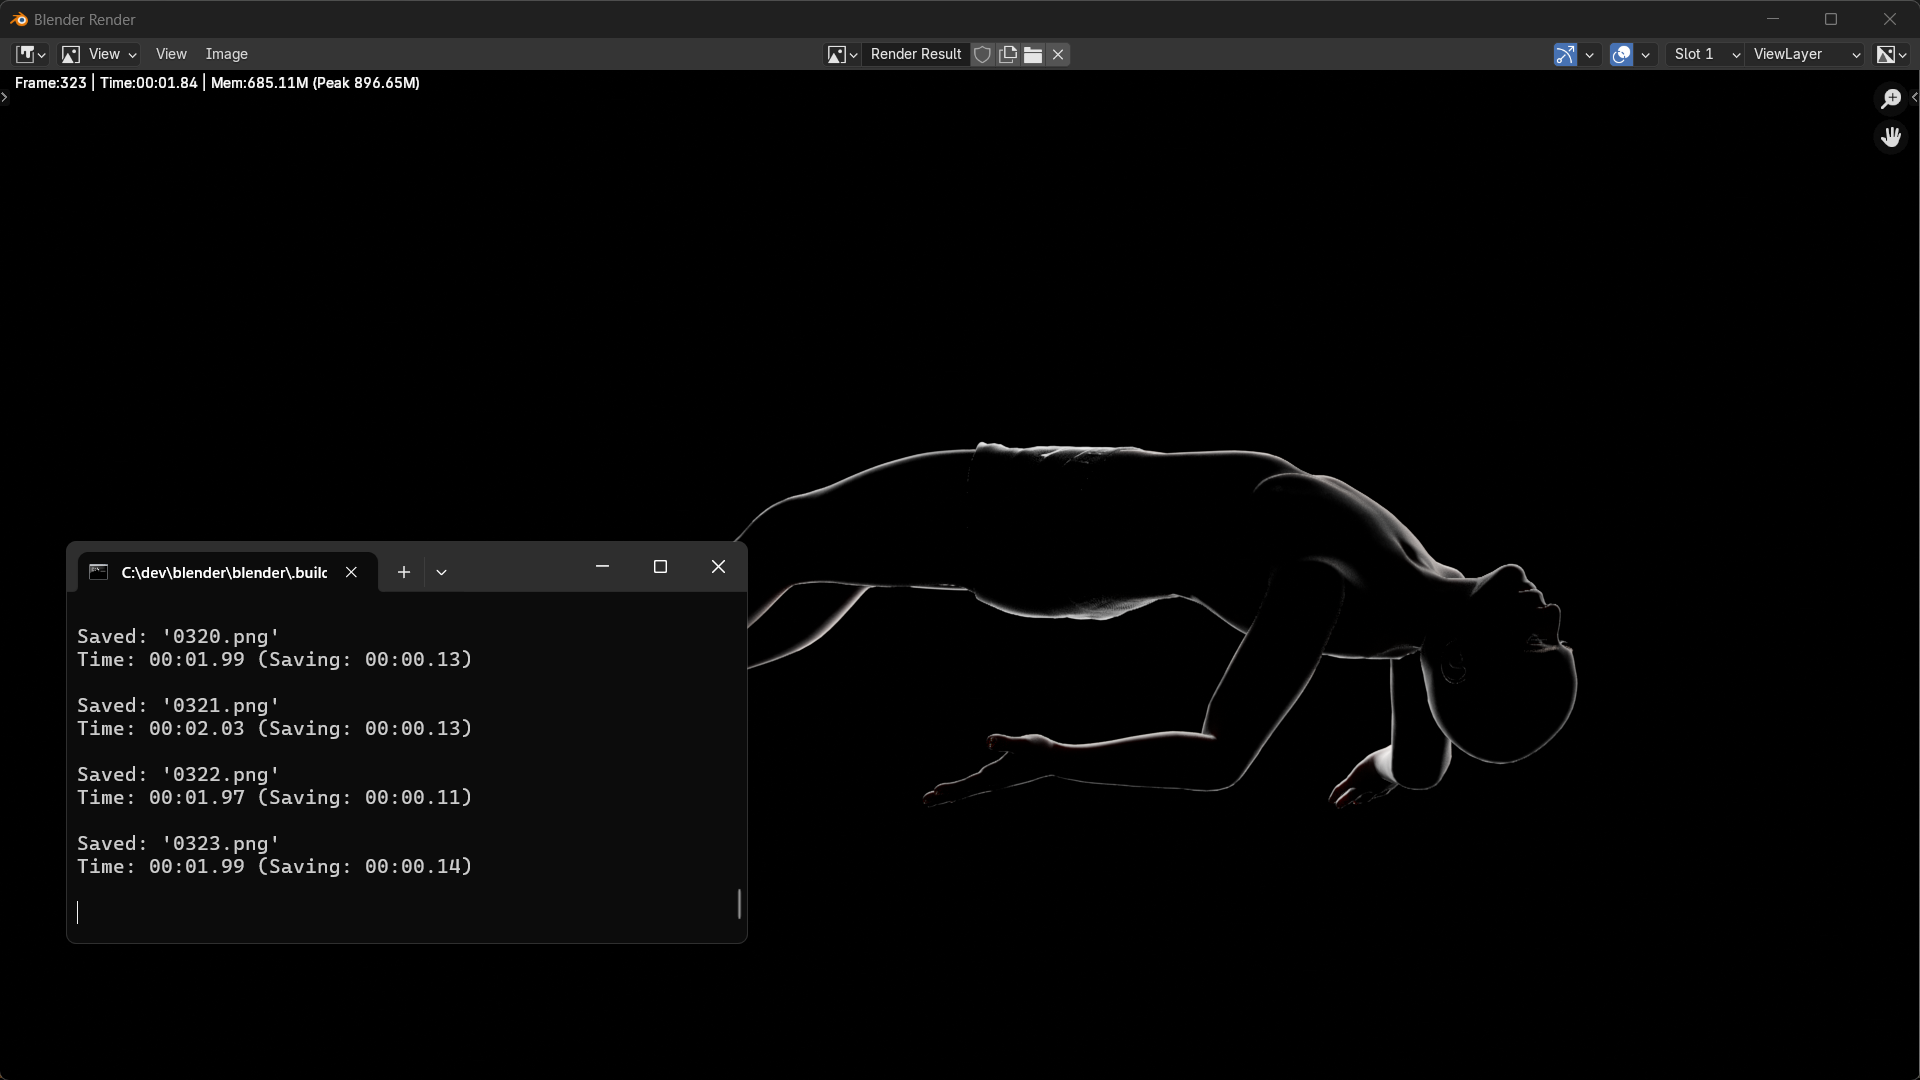Toggle the show gizmo button in header

(1565, 54)
